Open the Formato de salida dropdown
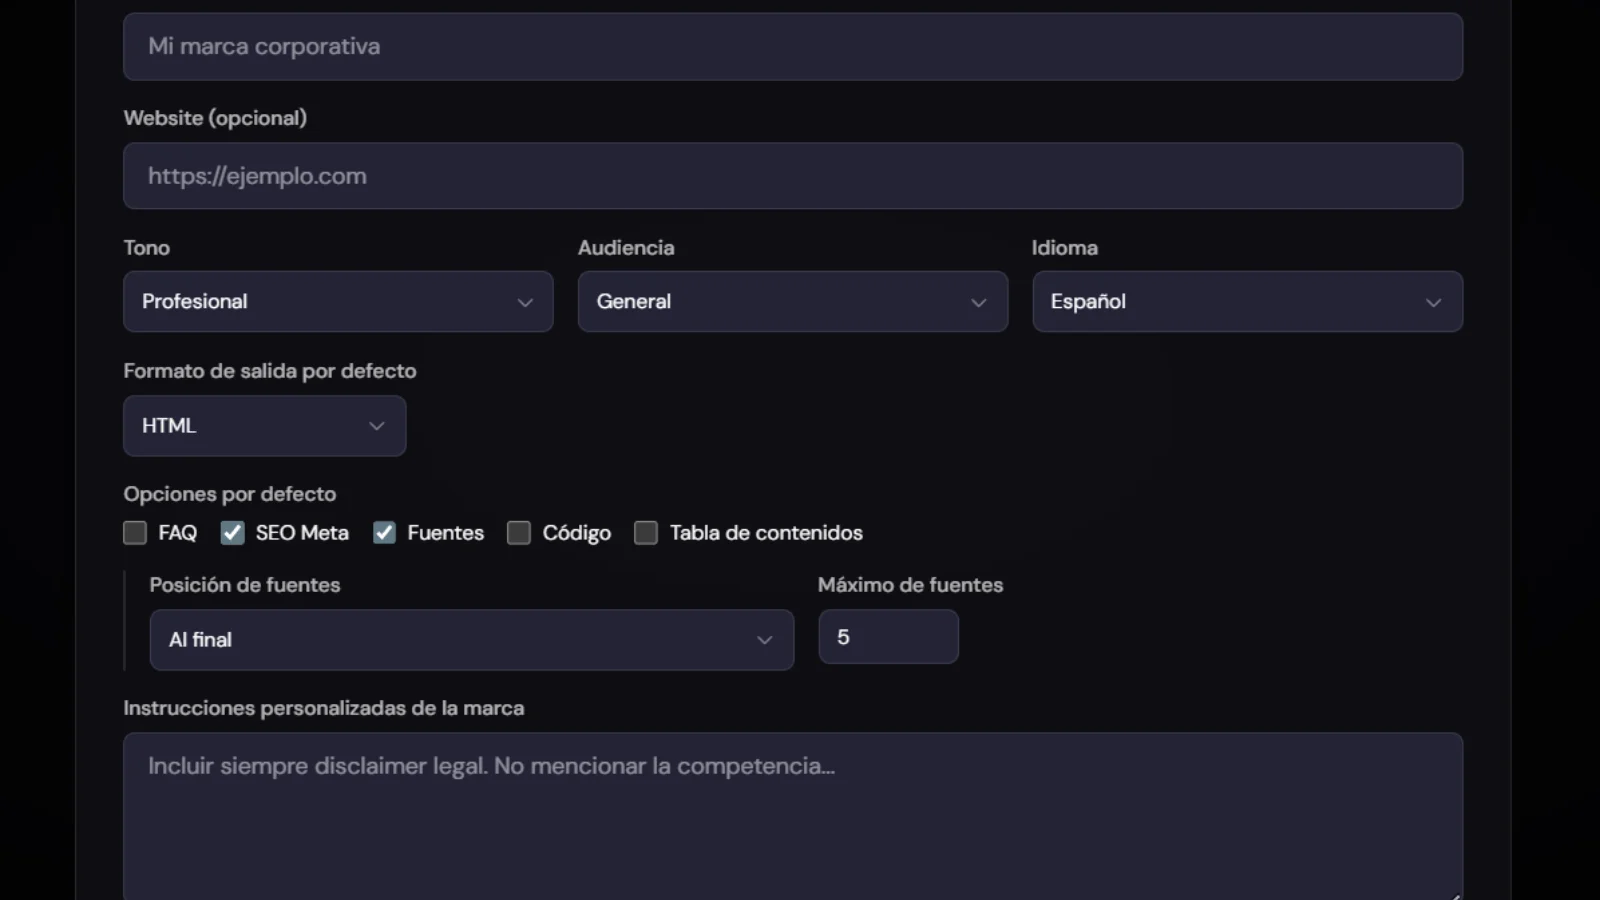 tap(264, 425)
